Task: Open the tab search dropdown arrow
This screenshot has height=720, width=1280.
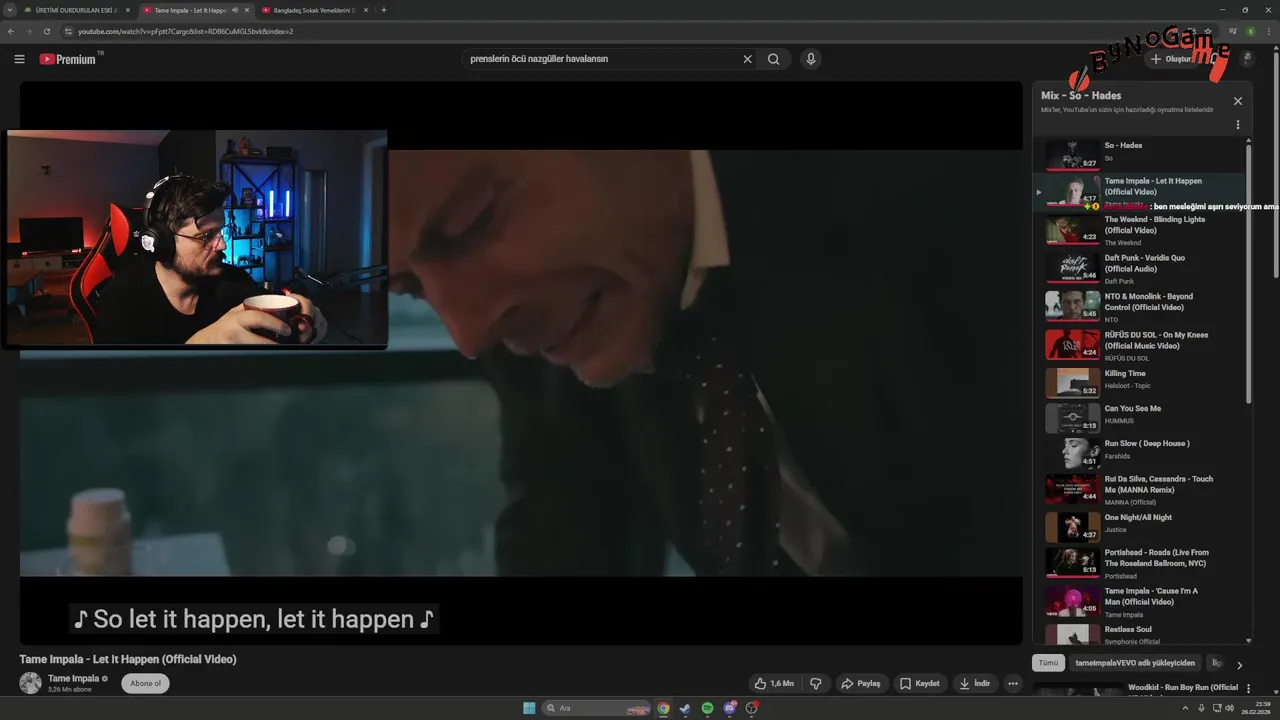Action: 9,10
